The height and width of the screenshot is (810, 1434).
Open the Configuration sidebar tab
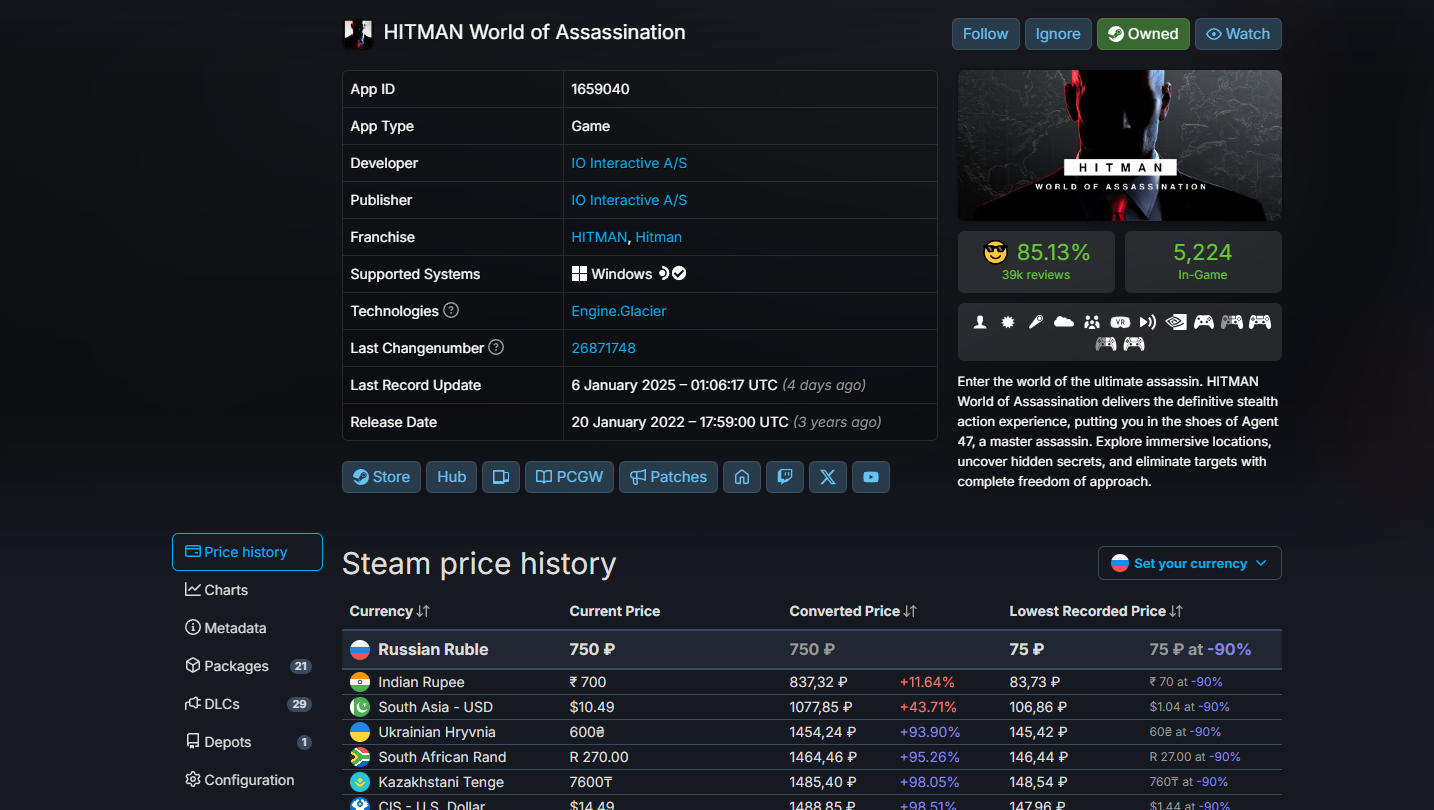(247, 780)
